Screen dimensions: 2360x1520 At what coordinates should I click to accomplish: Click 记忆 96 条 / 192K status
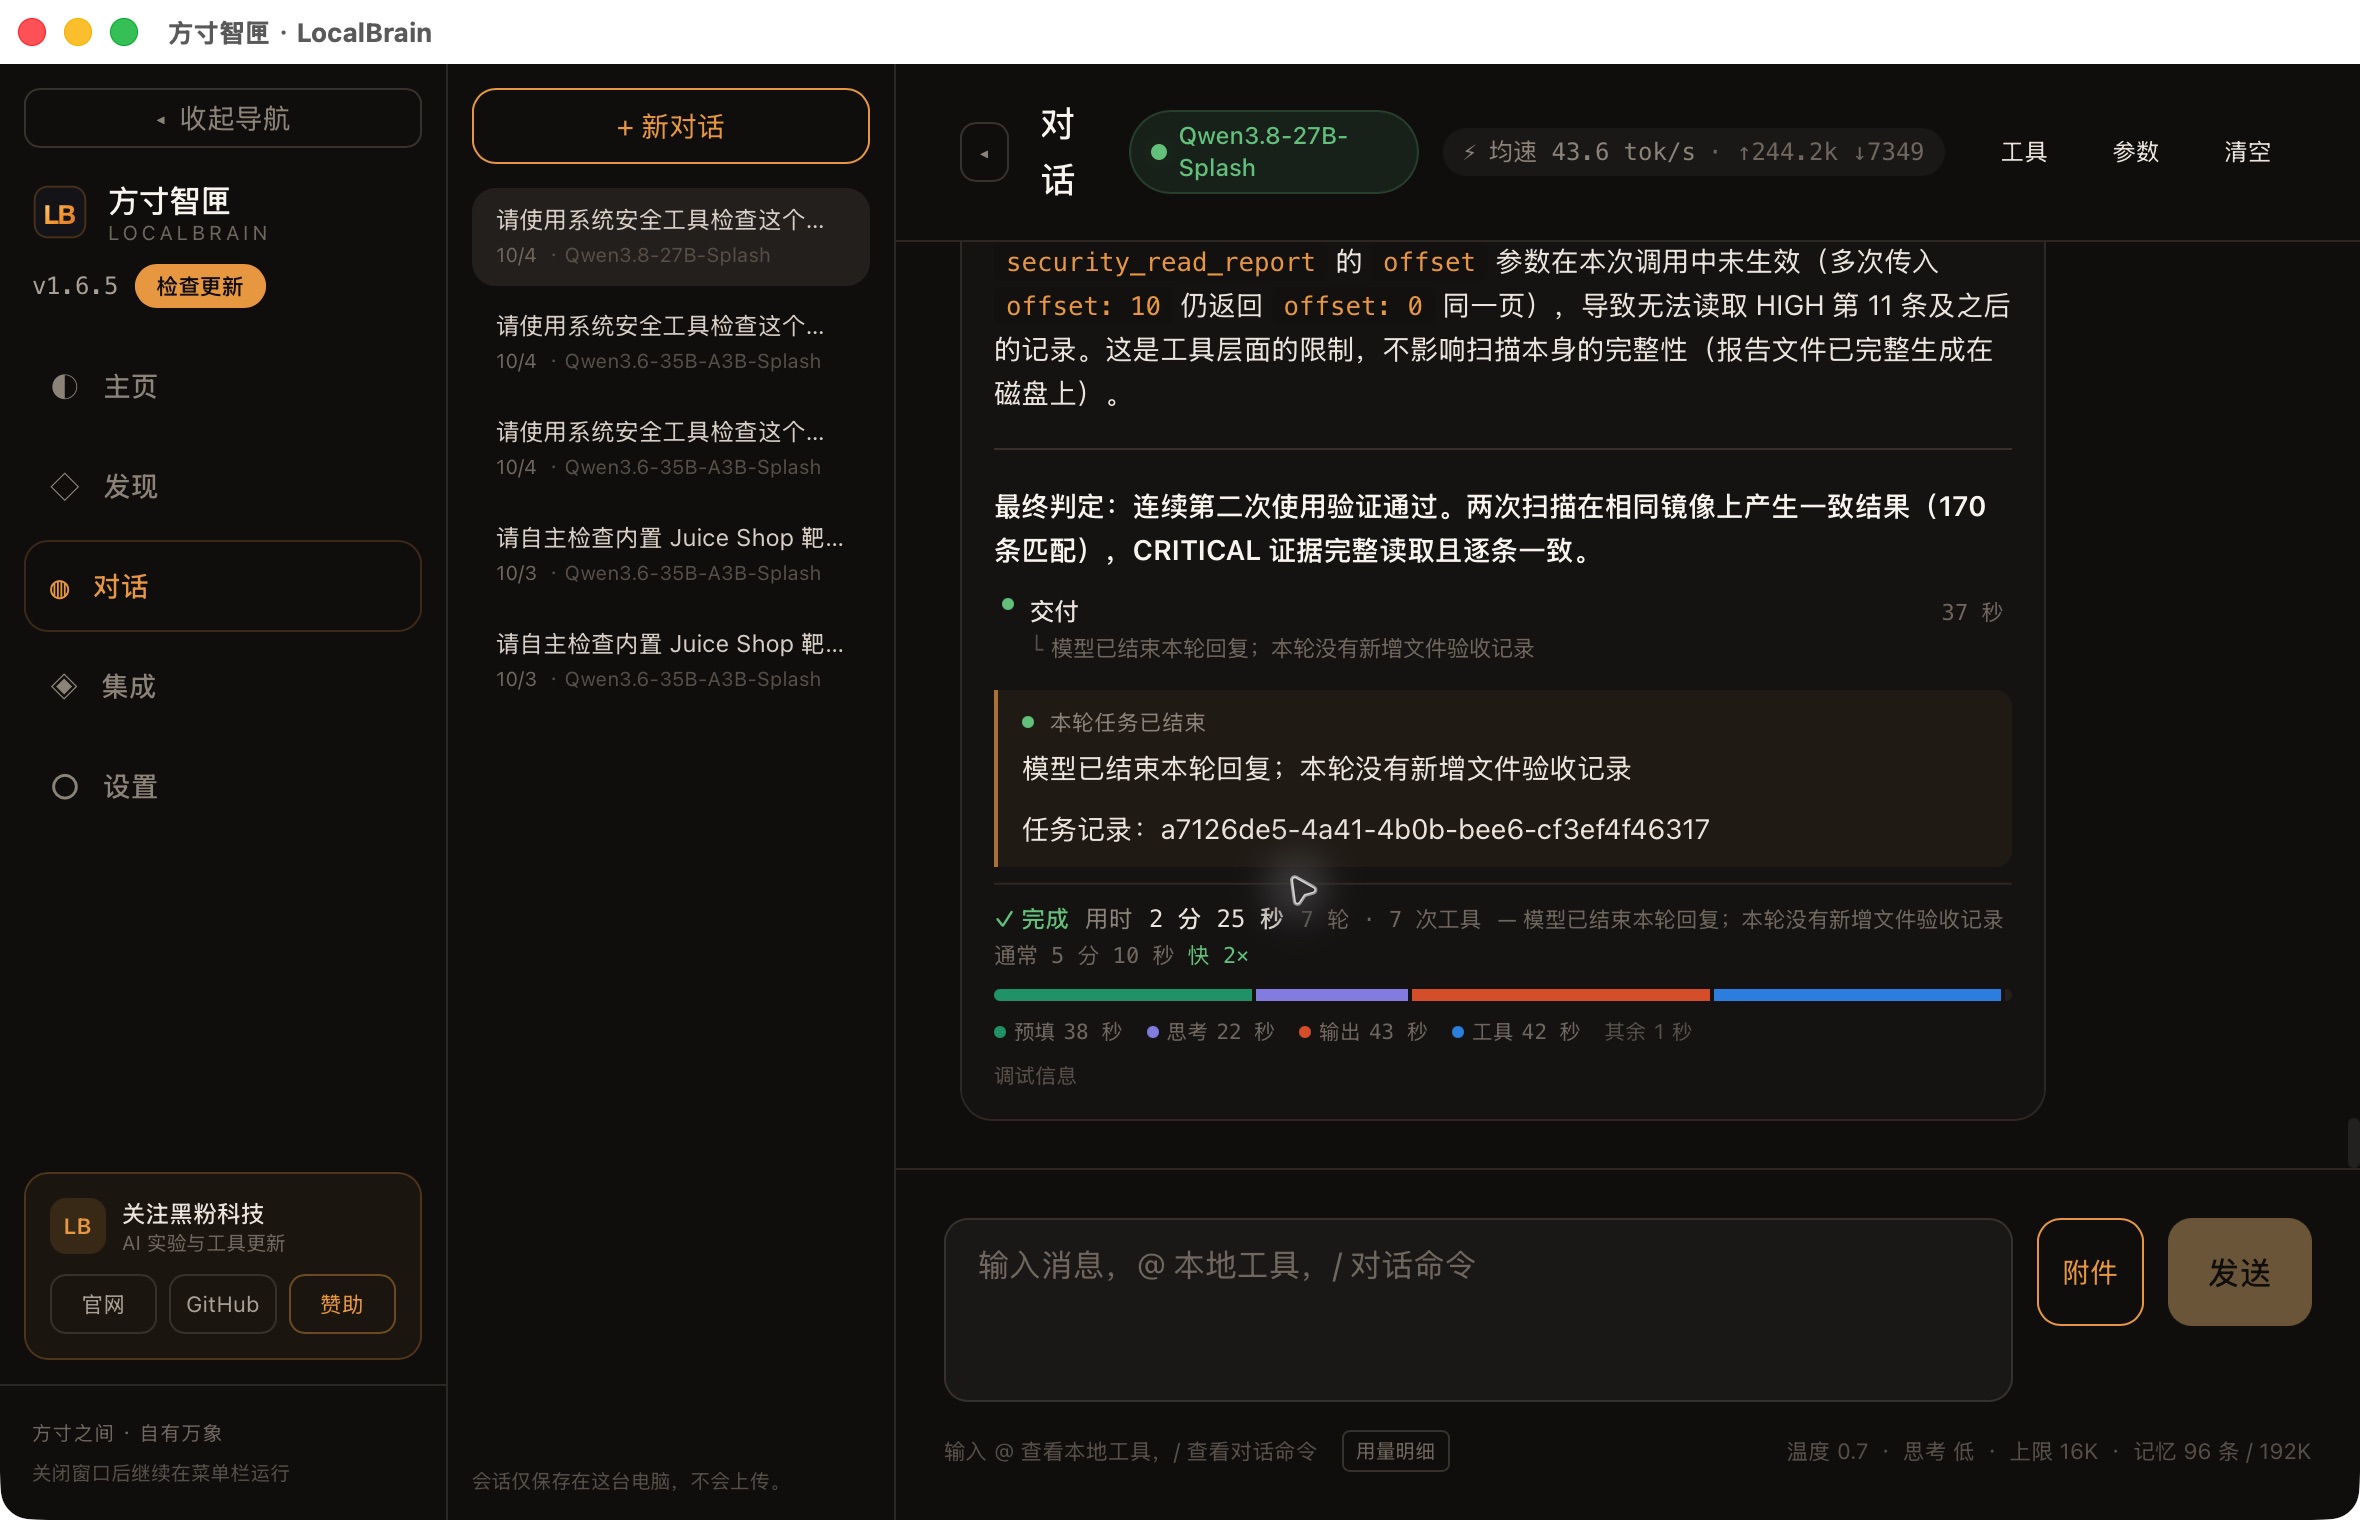[2222, 1451]
